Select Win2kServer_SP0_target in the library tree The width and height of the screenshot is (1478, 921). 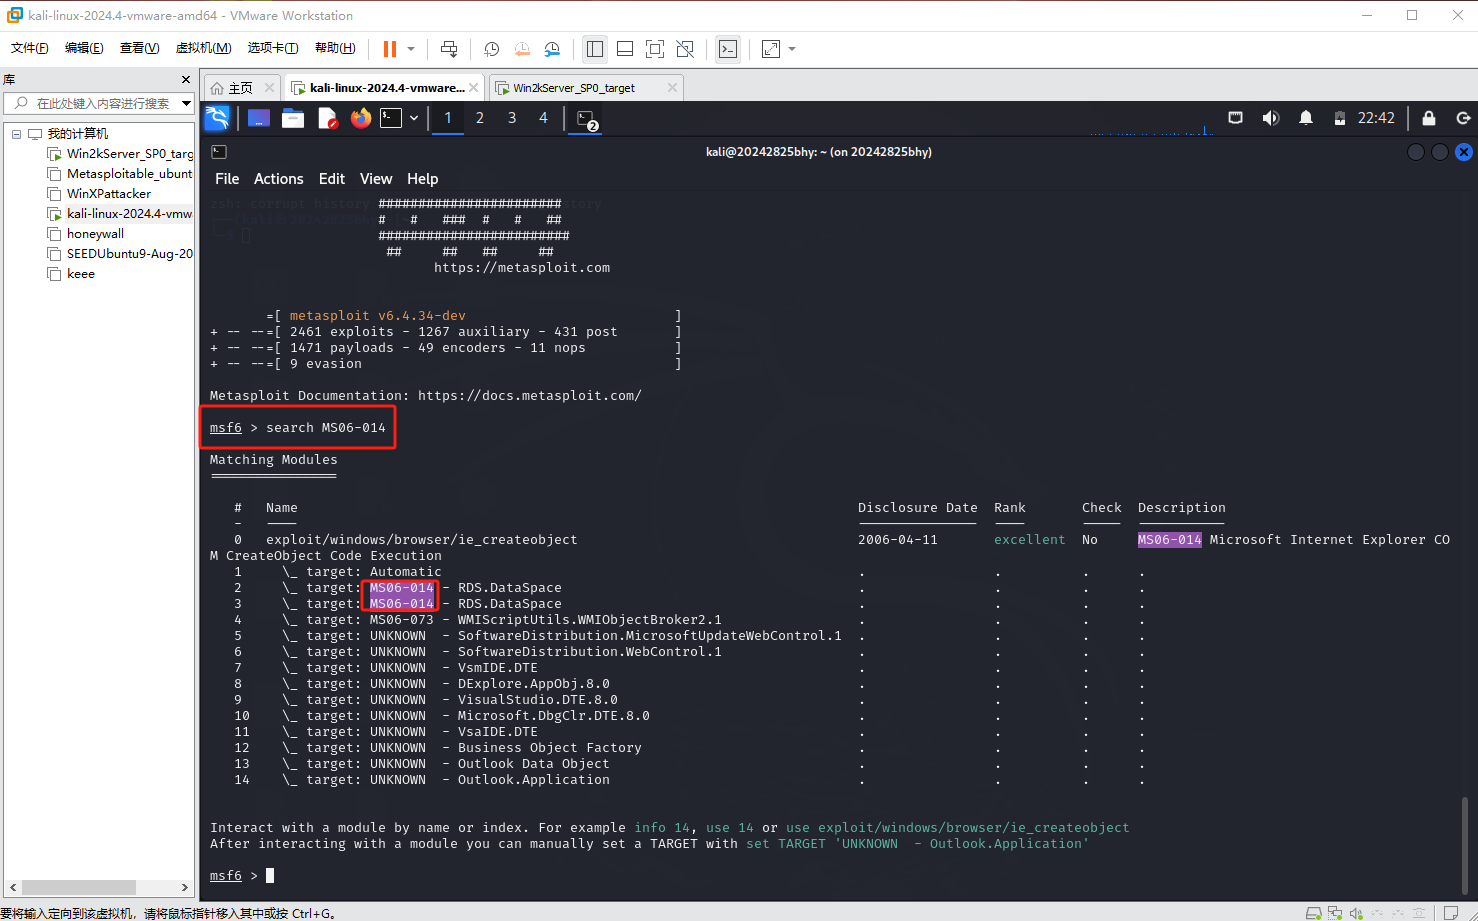pos(121,154)
